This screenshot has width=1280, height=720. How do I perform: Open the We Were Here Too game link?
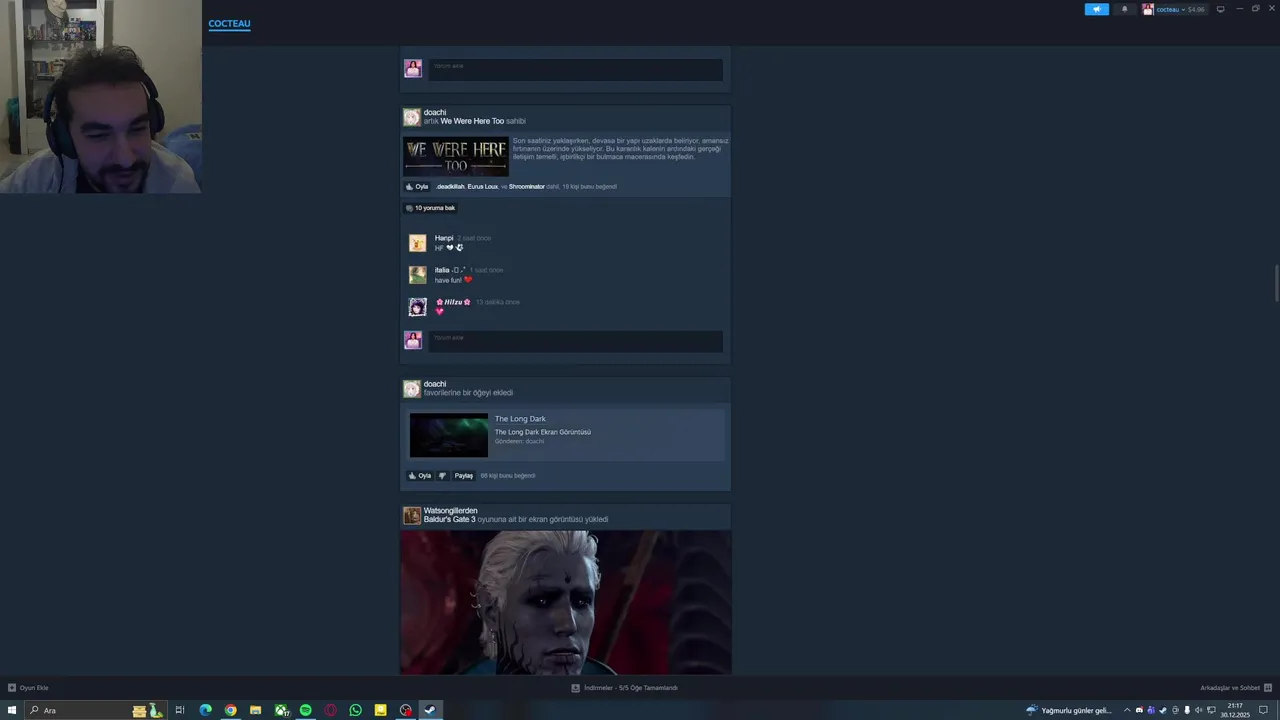click(472, 121)
